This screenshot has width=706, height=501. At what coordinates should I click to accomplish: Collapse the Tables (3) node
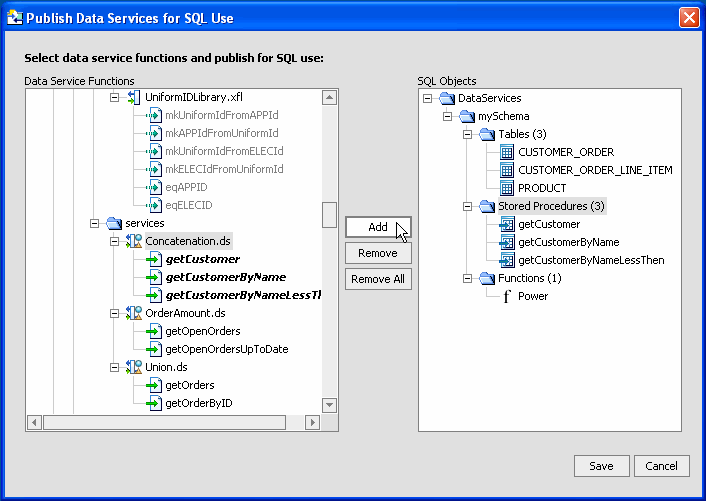[467, 134]
